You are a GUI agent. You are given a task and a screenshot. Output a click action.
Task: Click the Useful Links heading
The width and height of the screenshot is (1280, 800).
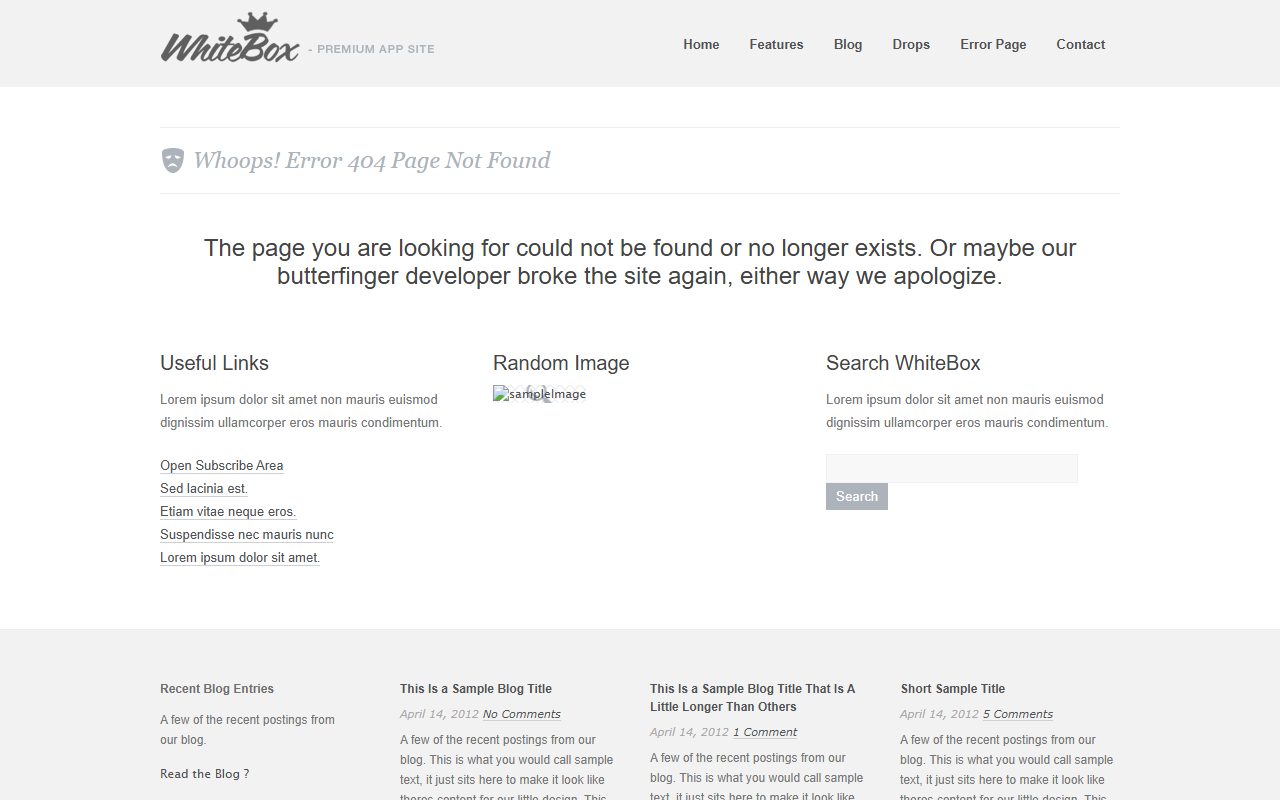coord(214,363)
